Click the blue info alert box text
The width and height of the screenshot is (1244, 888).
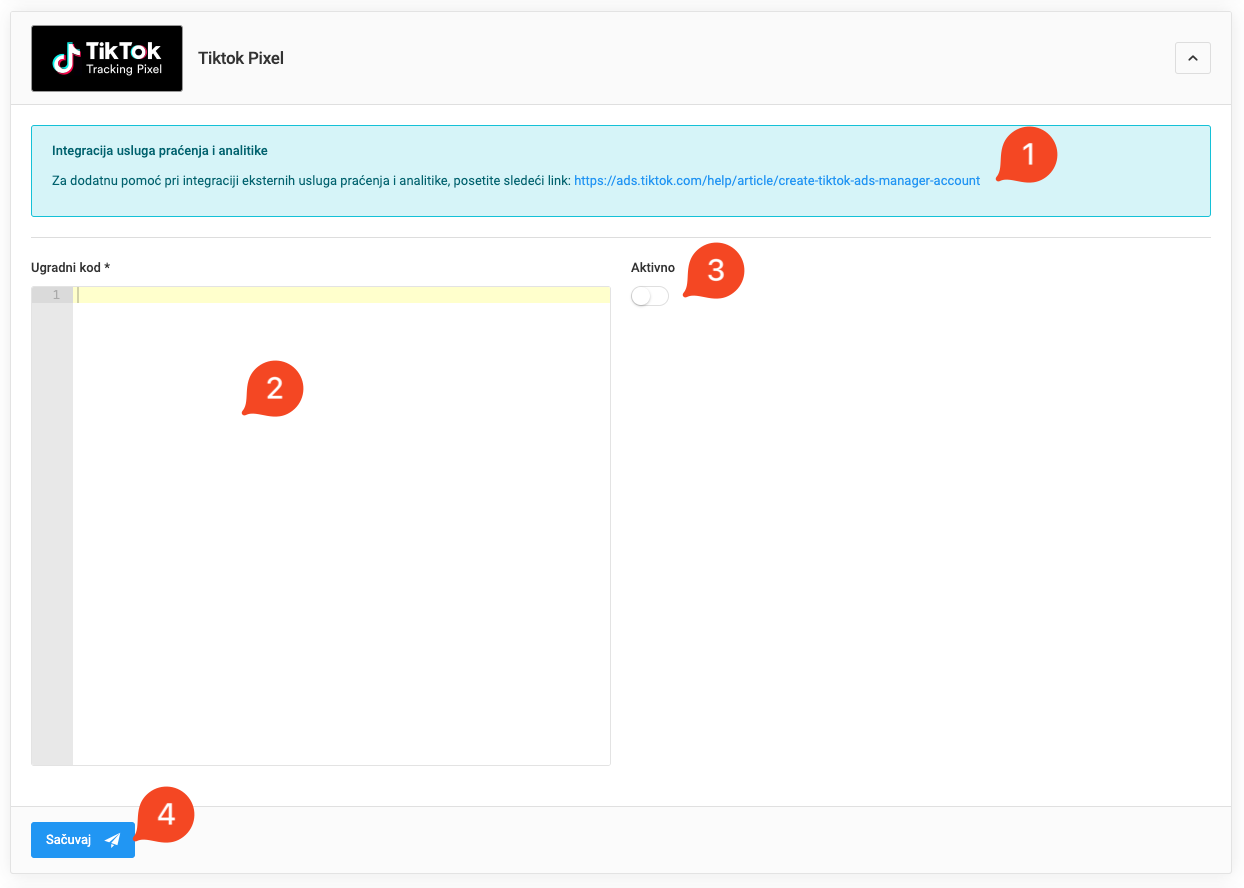[310, 181]
